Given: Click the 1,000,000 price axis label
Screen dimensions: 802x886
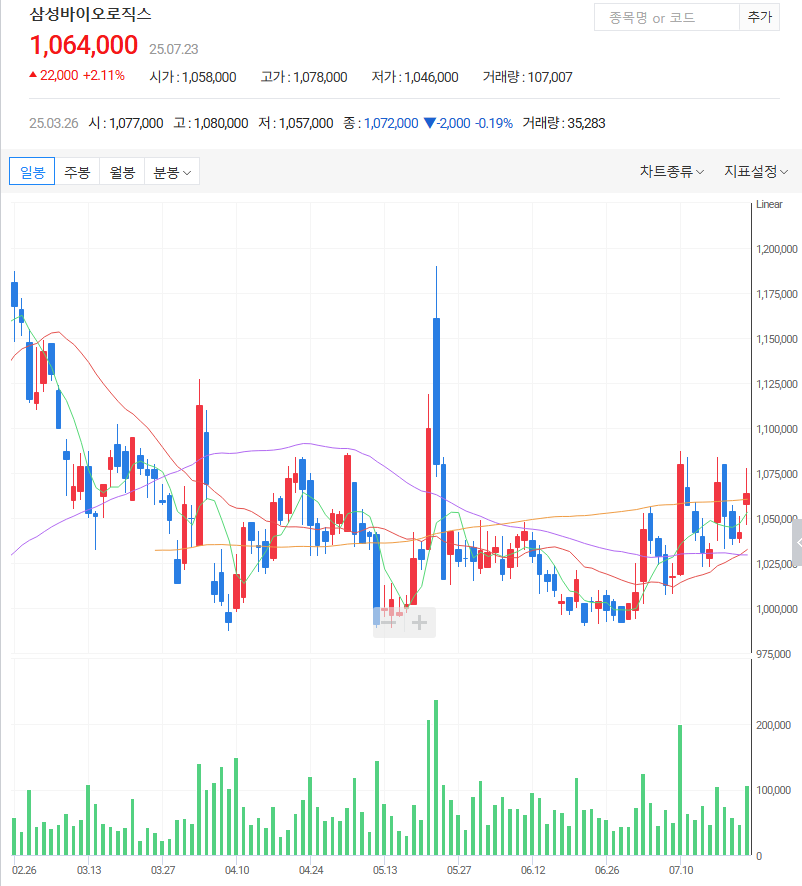Looking at the screenshot, I should tap(777, 609).
